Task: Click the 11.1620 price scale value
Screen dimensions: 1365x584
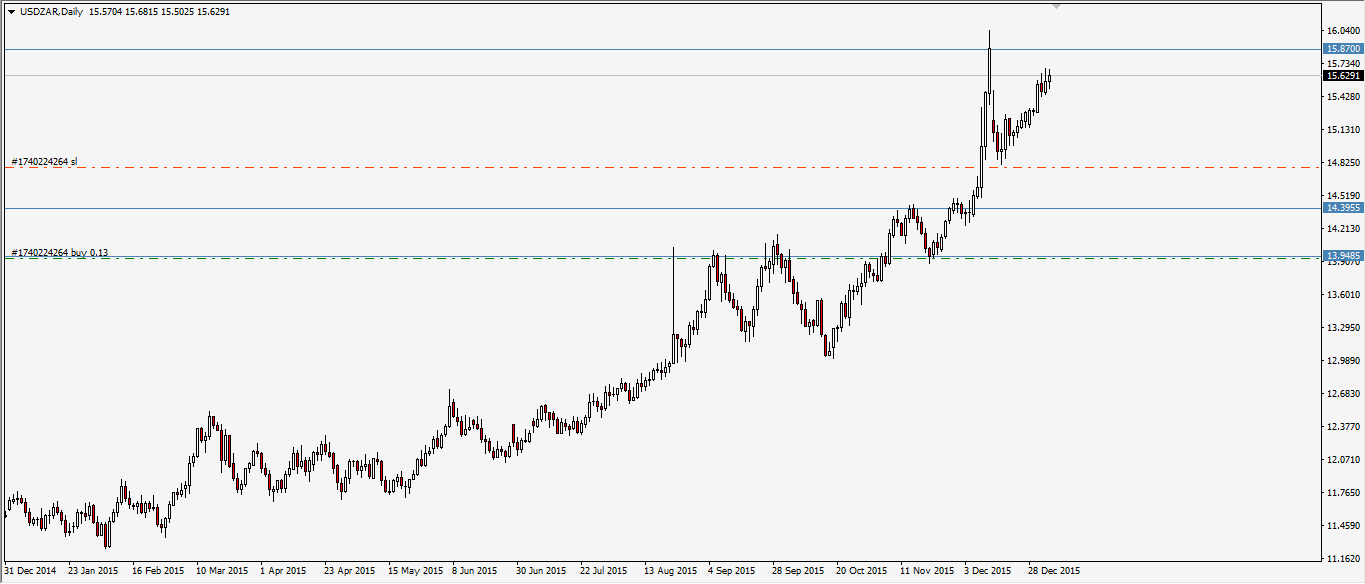Action: point(1343,559)
